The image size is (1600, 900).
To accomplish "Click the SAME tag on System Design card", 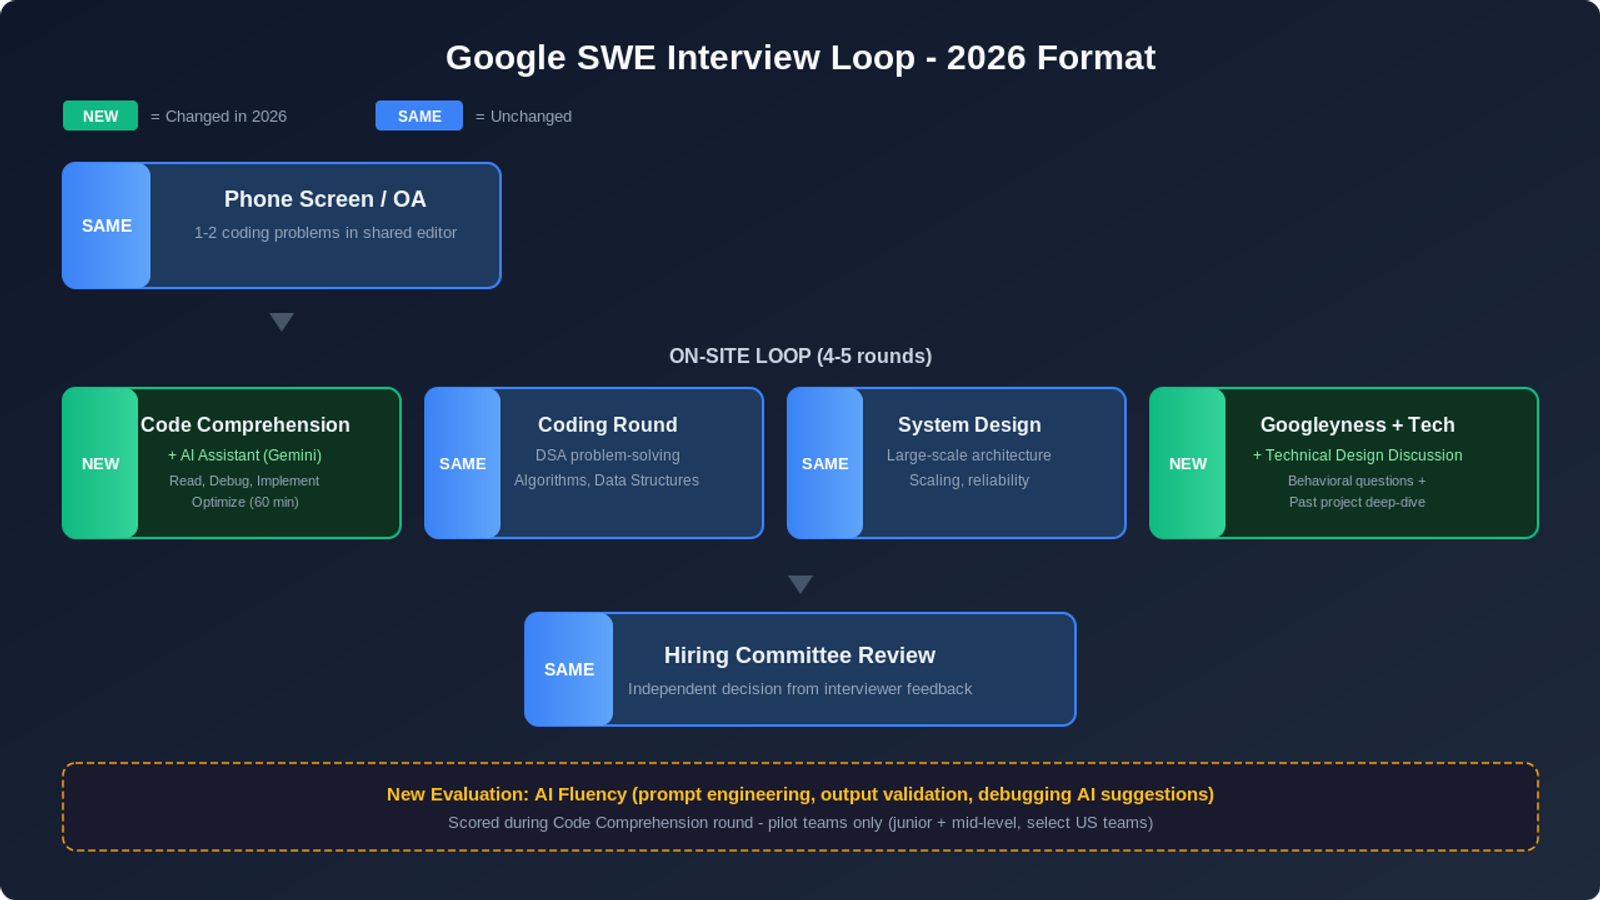I will tap(825, 464).
